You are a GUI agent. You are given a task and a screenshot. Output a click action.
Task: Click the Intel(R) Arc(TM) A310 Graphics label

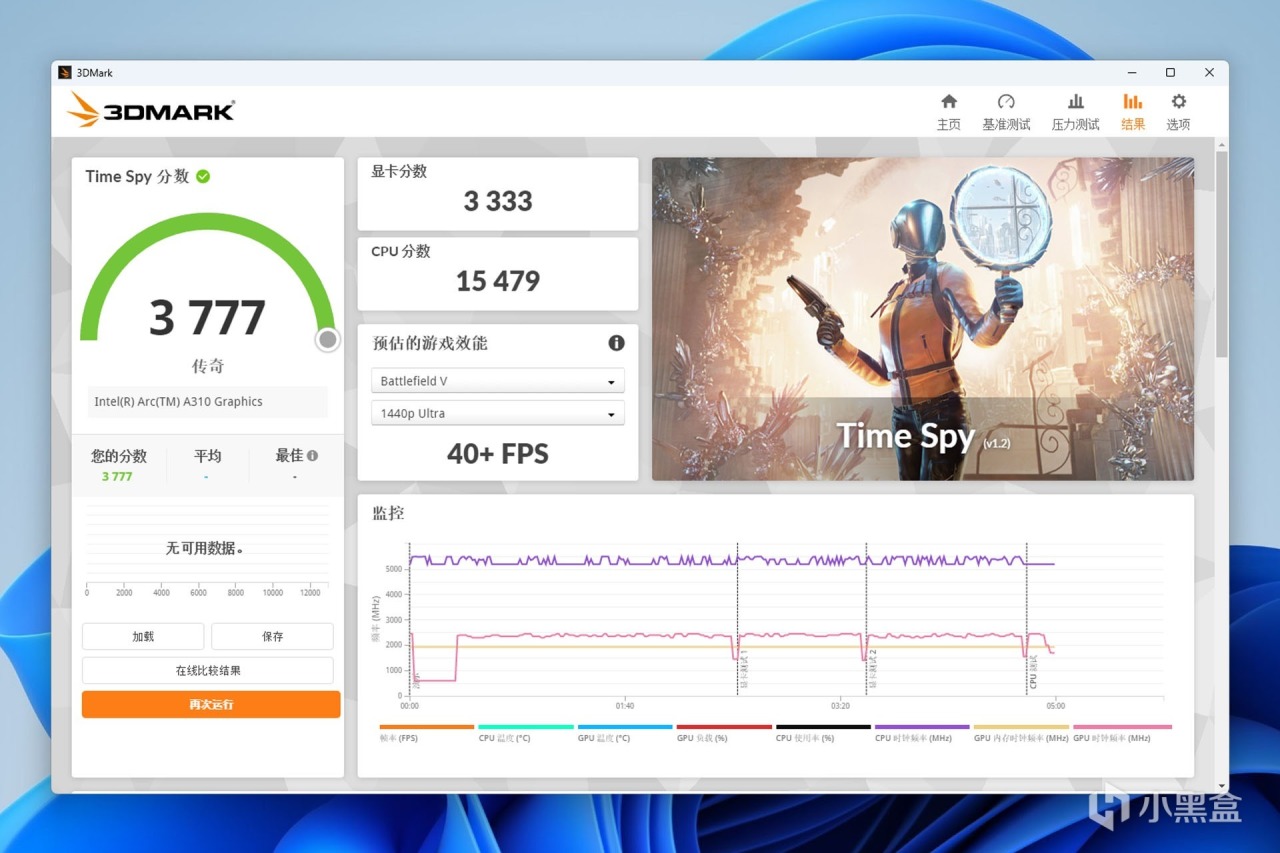click(179, 402)
